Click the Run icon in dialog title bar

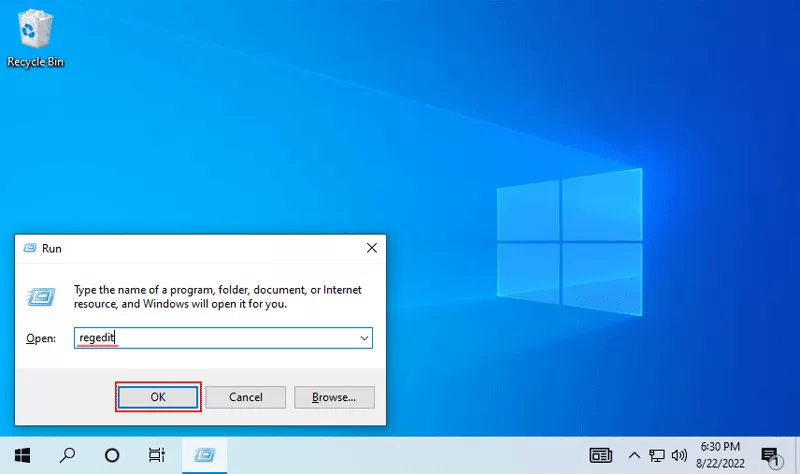30,248
